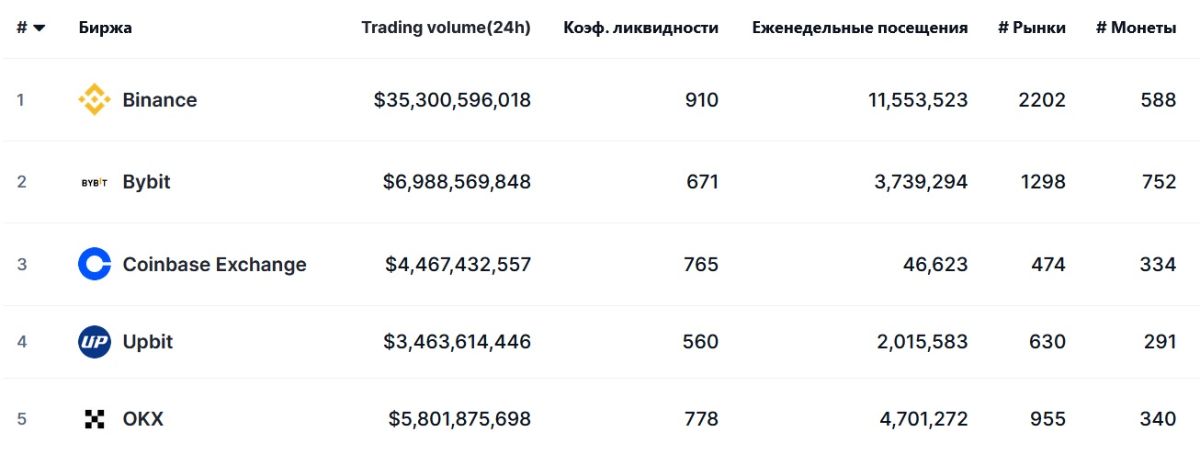Viewport: 1200px width, 455px height.
Task: Click the Binance logo icon
Action: click(x=94, y=100)
